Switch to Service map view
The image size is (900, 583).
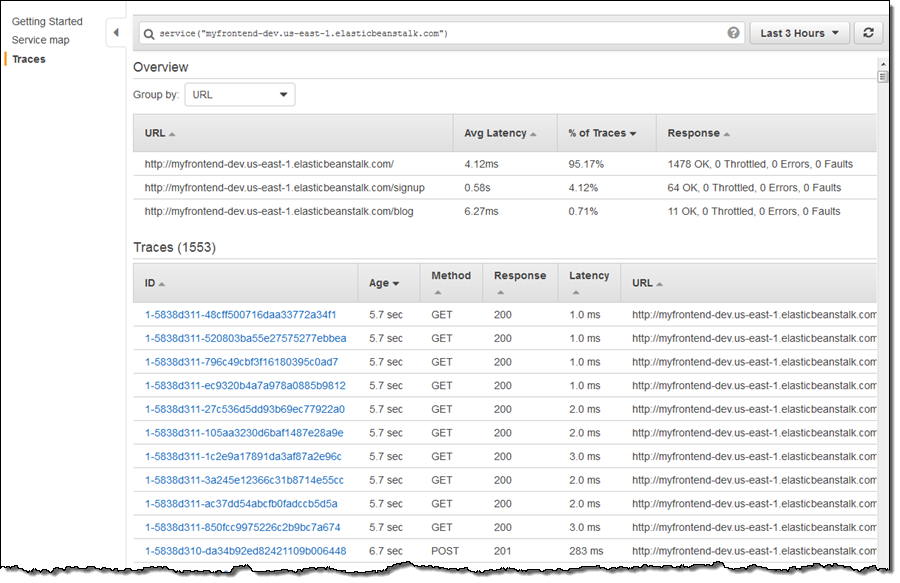click(41, 40)
